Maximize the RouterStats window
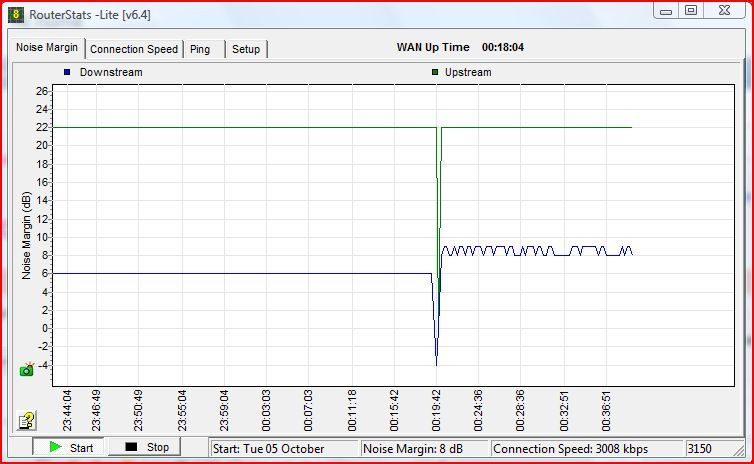754x464 pixels. coord(691,10)
